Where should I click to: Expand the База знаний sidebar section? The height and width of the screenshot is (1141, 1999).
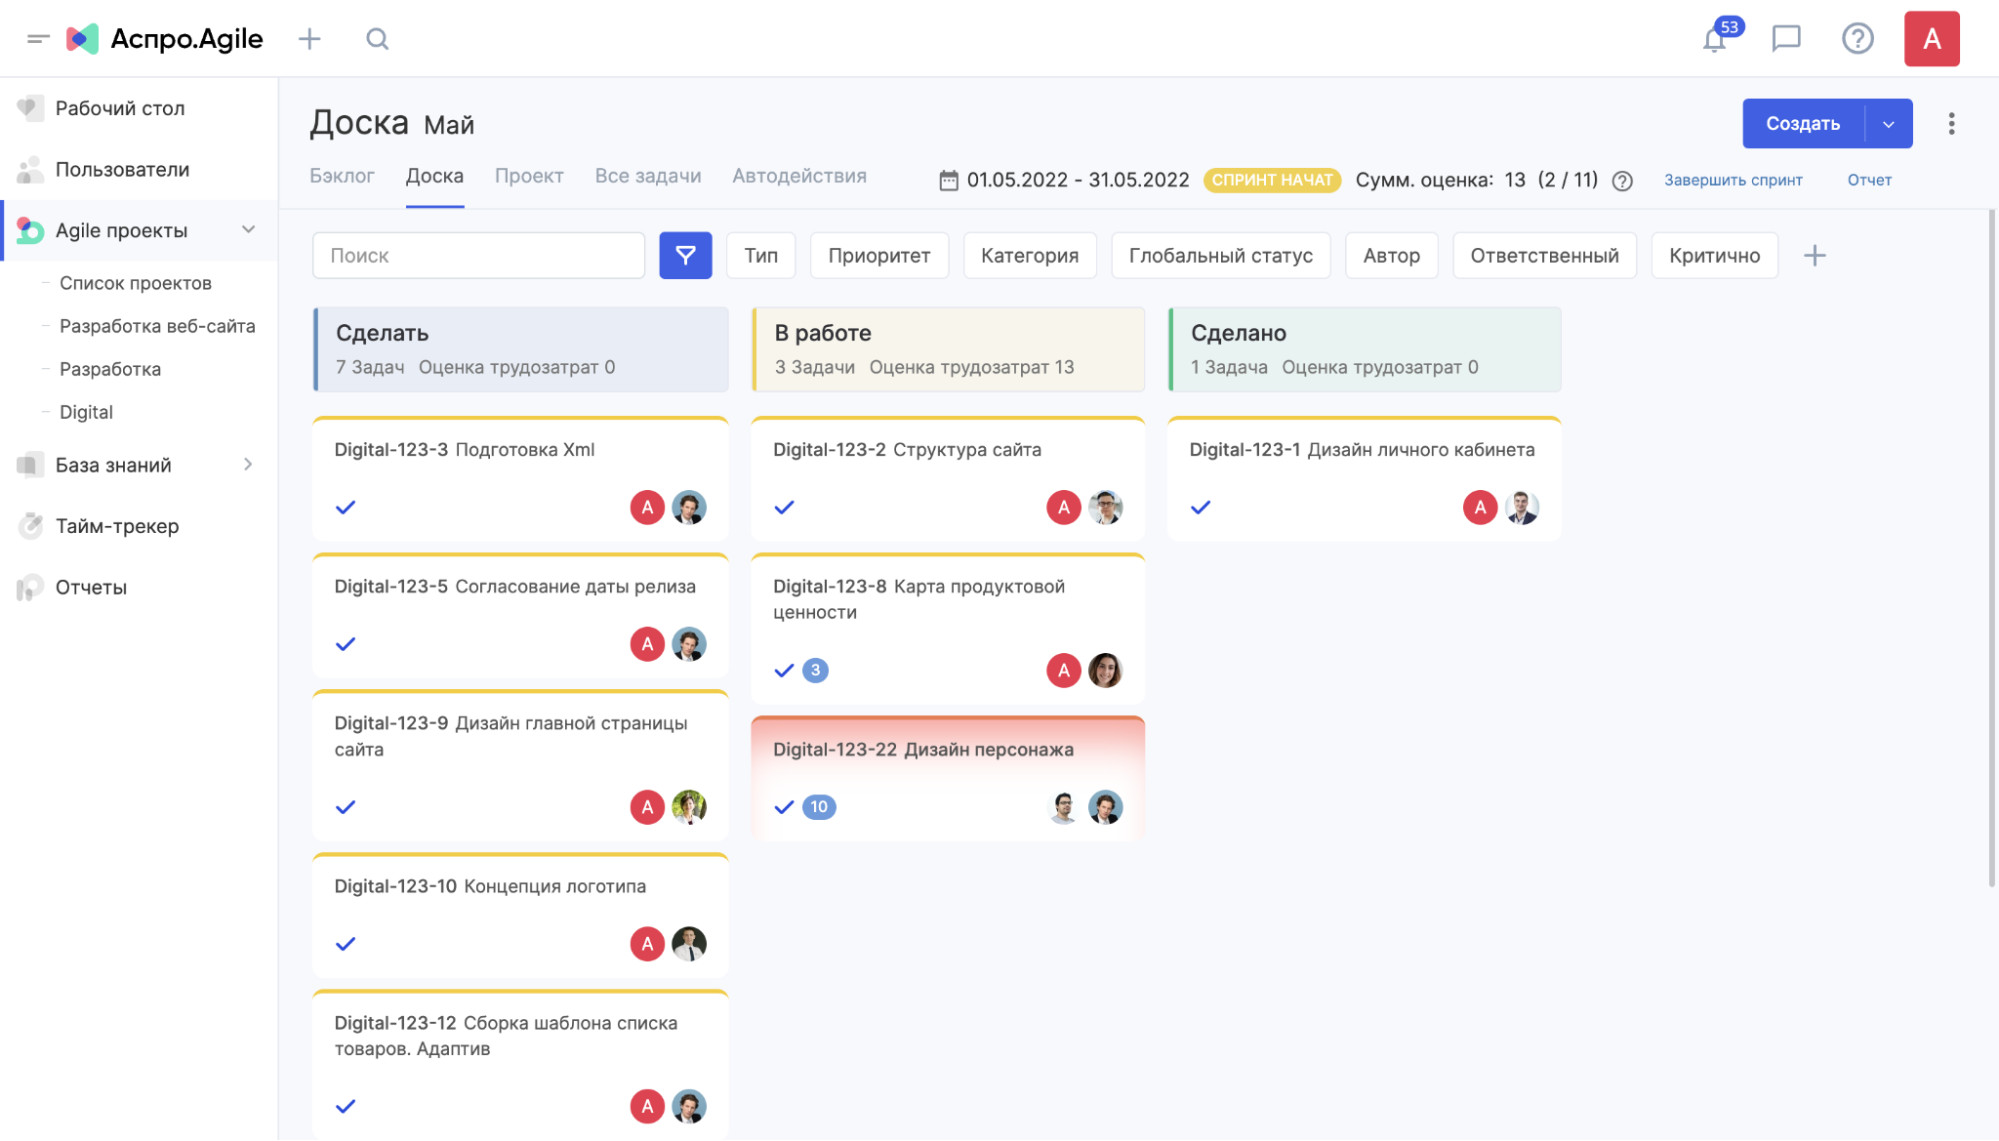click(248, 465)
